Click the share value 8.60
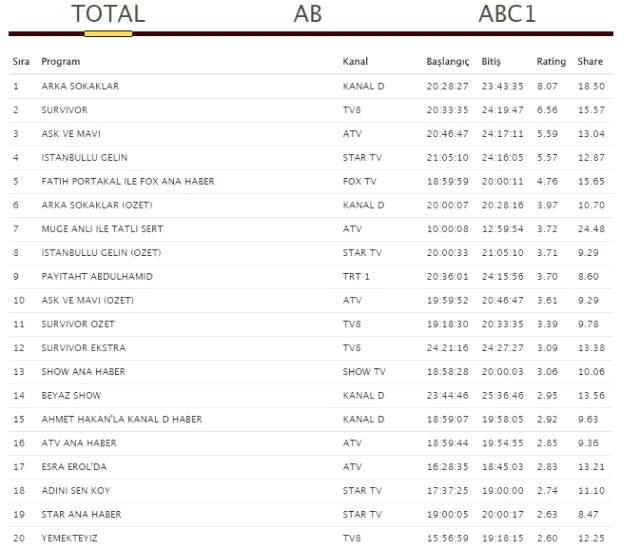 [588, 277]
